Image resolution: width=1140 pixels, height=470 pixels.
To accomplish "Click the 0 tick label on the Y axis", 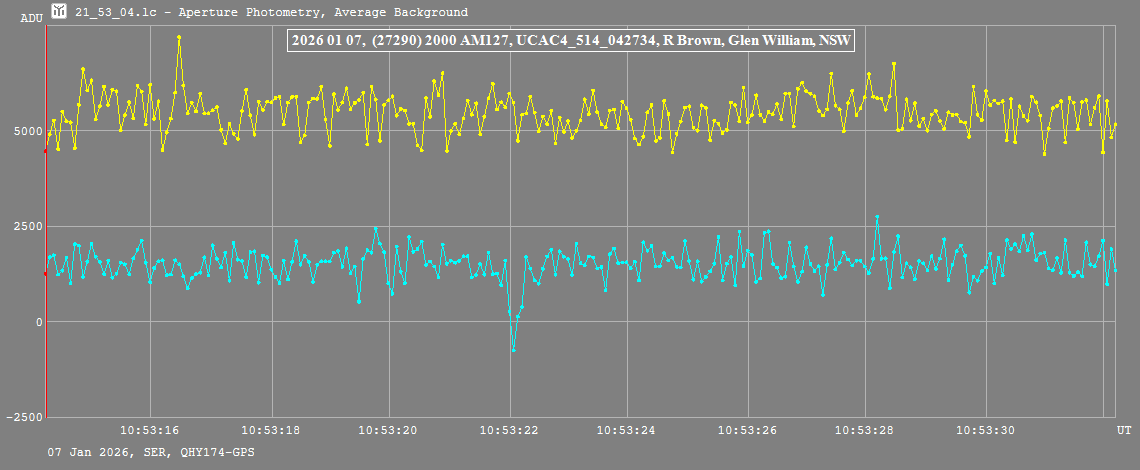I will pyautogui.click(x=38, y=322).
